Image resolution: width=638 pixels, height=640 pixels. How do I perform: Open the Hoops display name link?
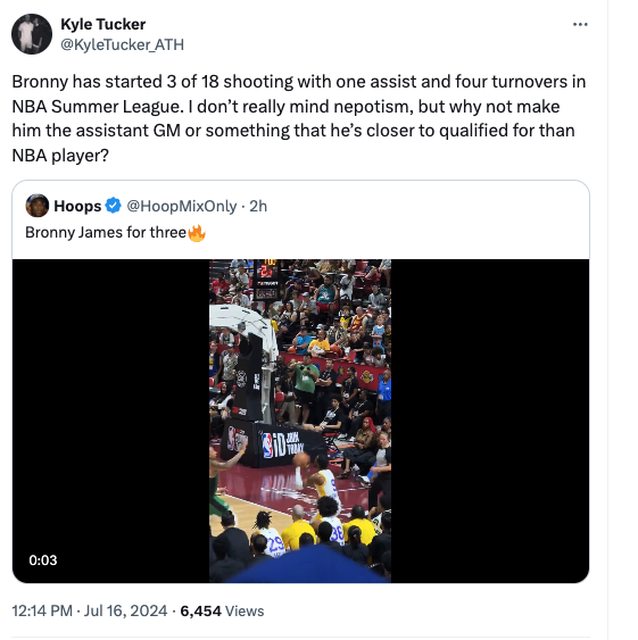(x=77, y=206)
